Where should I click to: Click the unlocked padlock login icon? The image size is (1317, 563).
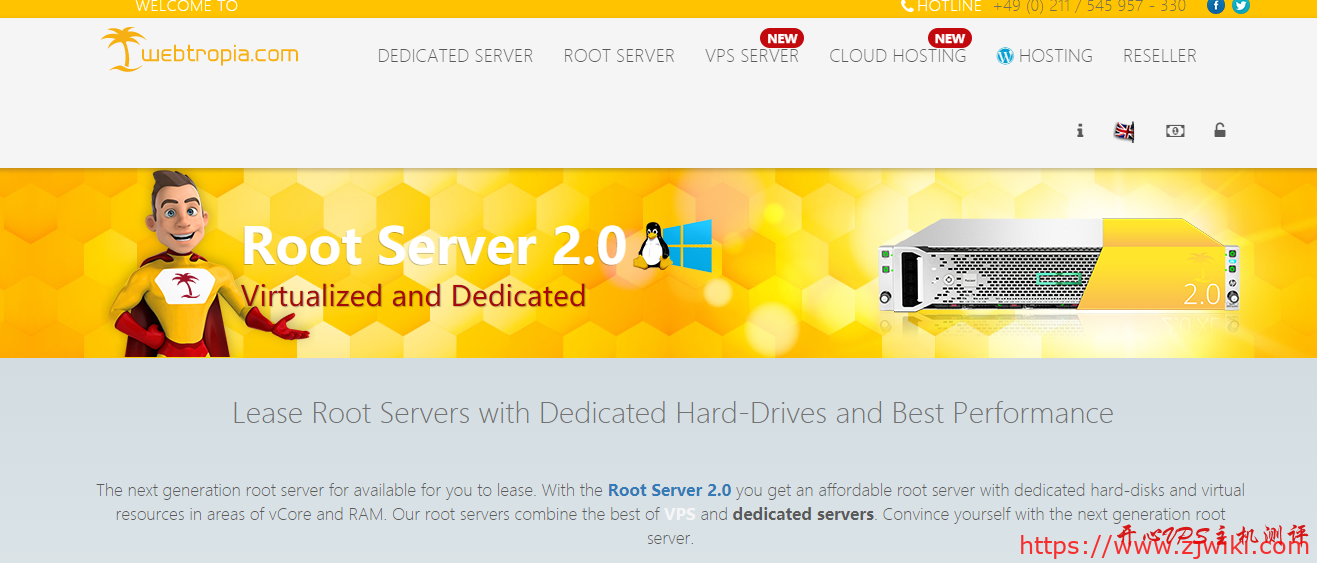click(1220, 130)
